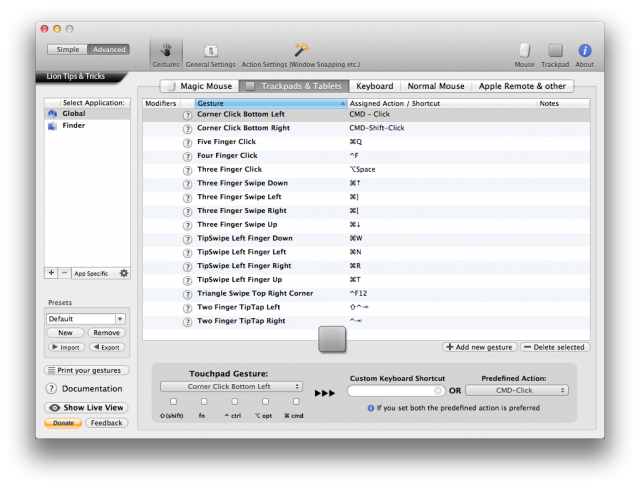Click help icon for Three Finger Swipe Left
The width and height of the screenshot is (640, 488).
(x=187, y=198)
